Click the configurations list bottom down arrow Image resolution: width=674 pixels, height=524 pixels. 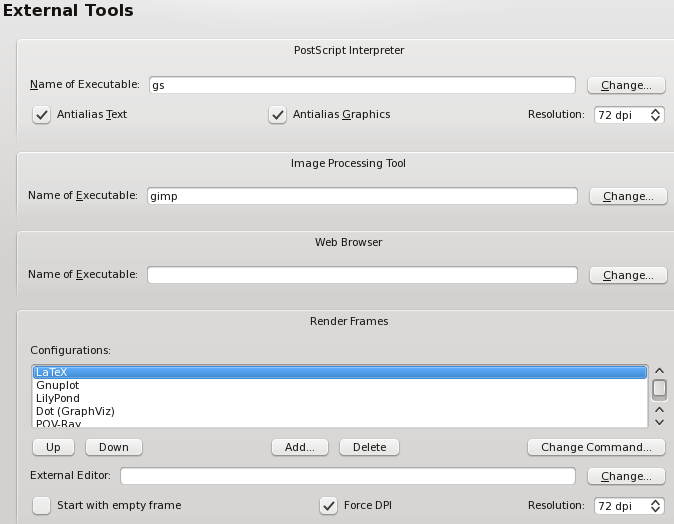point(659,422)
